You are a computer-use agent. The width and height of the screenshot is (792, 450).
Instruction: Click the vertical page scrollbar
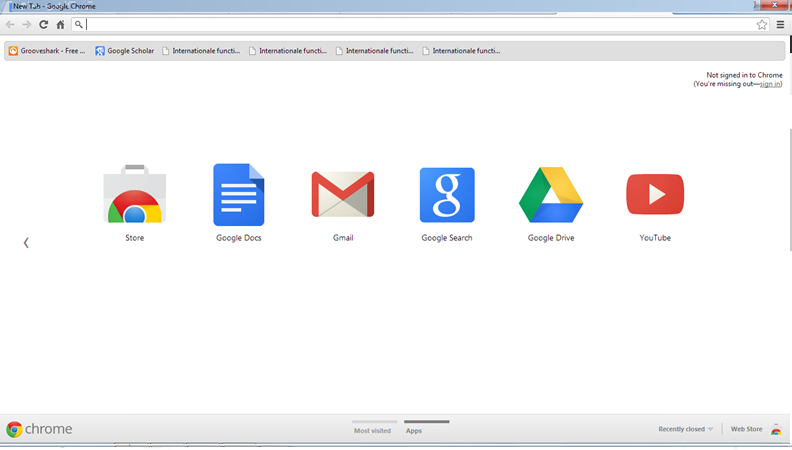pos(789,190)
